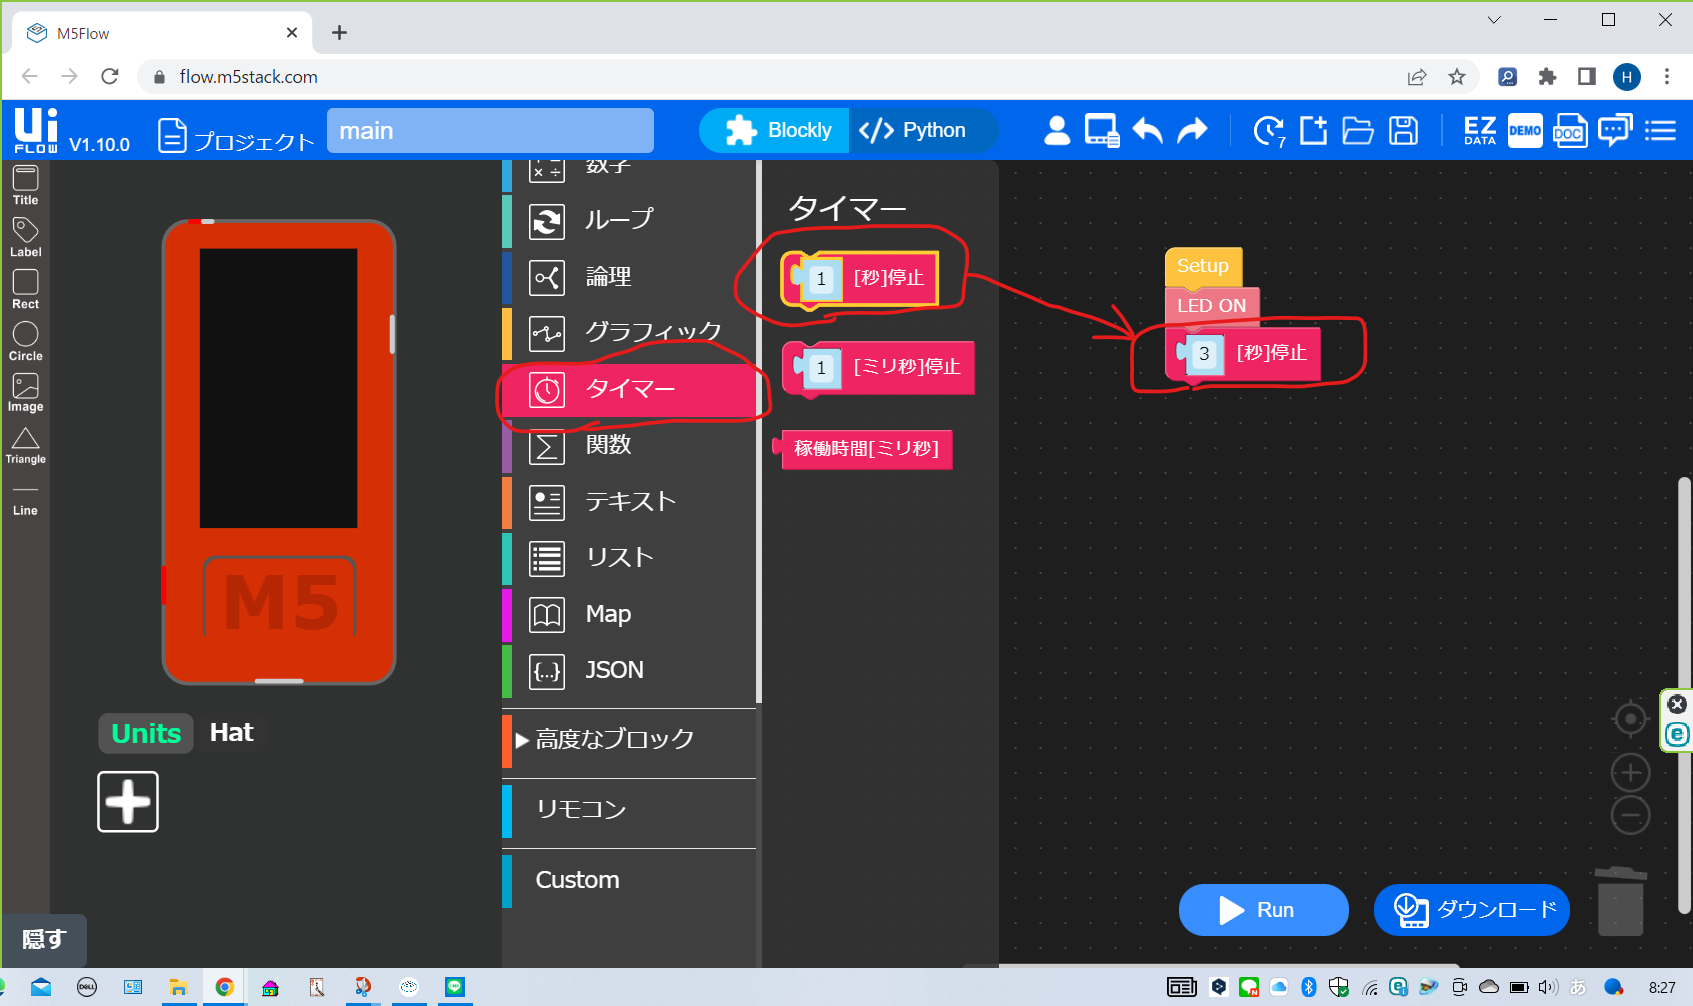Click the UIFlow logo

point(36,131)
